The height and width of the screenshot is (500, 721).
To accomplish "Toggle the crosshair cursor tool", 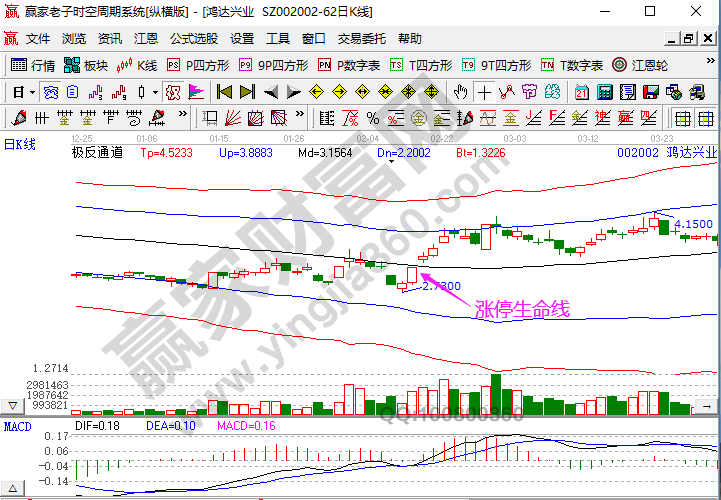I will pos(484,92).
